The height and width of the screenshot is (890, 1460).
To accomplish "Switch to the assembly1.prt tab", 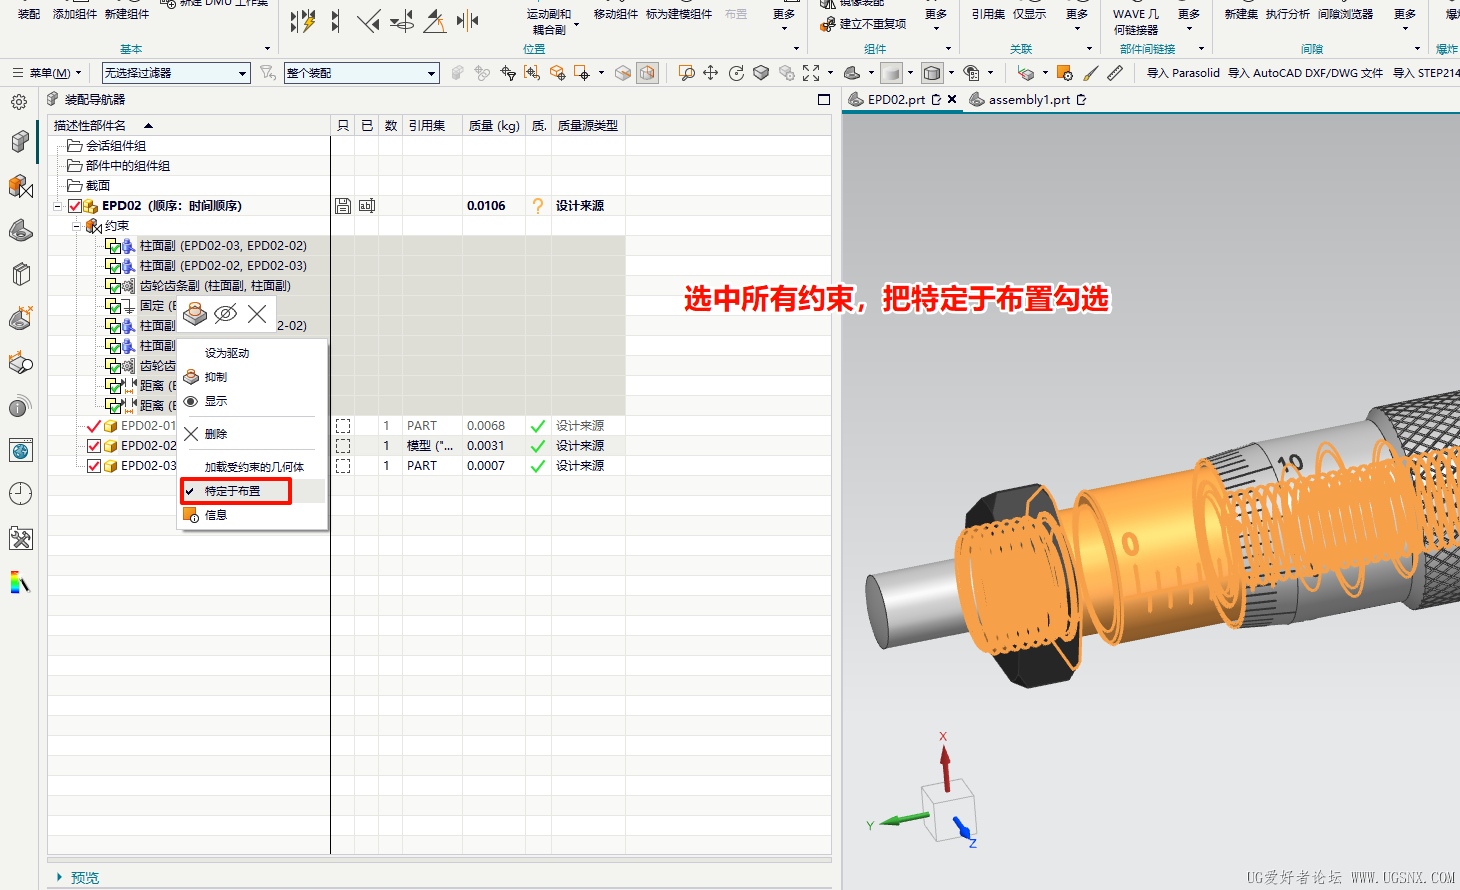I will click(x=1028, y=100).
